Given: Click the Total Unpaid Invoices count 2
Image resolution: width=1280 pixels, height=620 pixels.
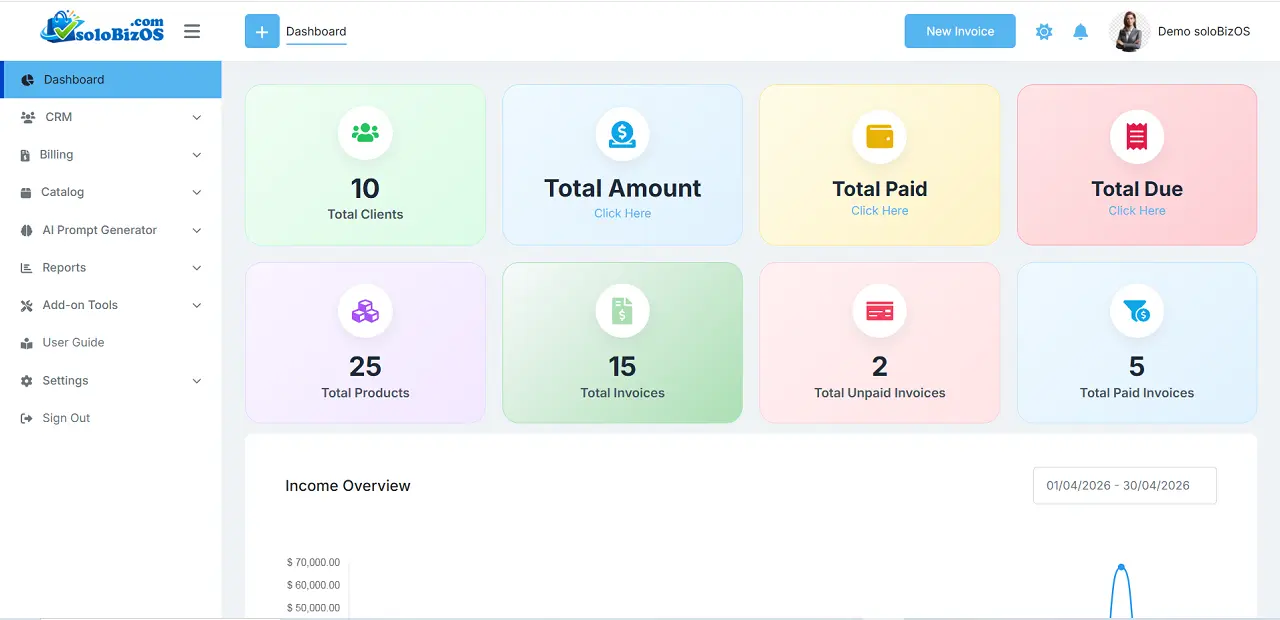Looking at the screenshot, I should [880, 366].
